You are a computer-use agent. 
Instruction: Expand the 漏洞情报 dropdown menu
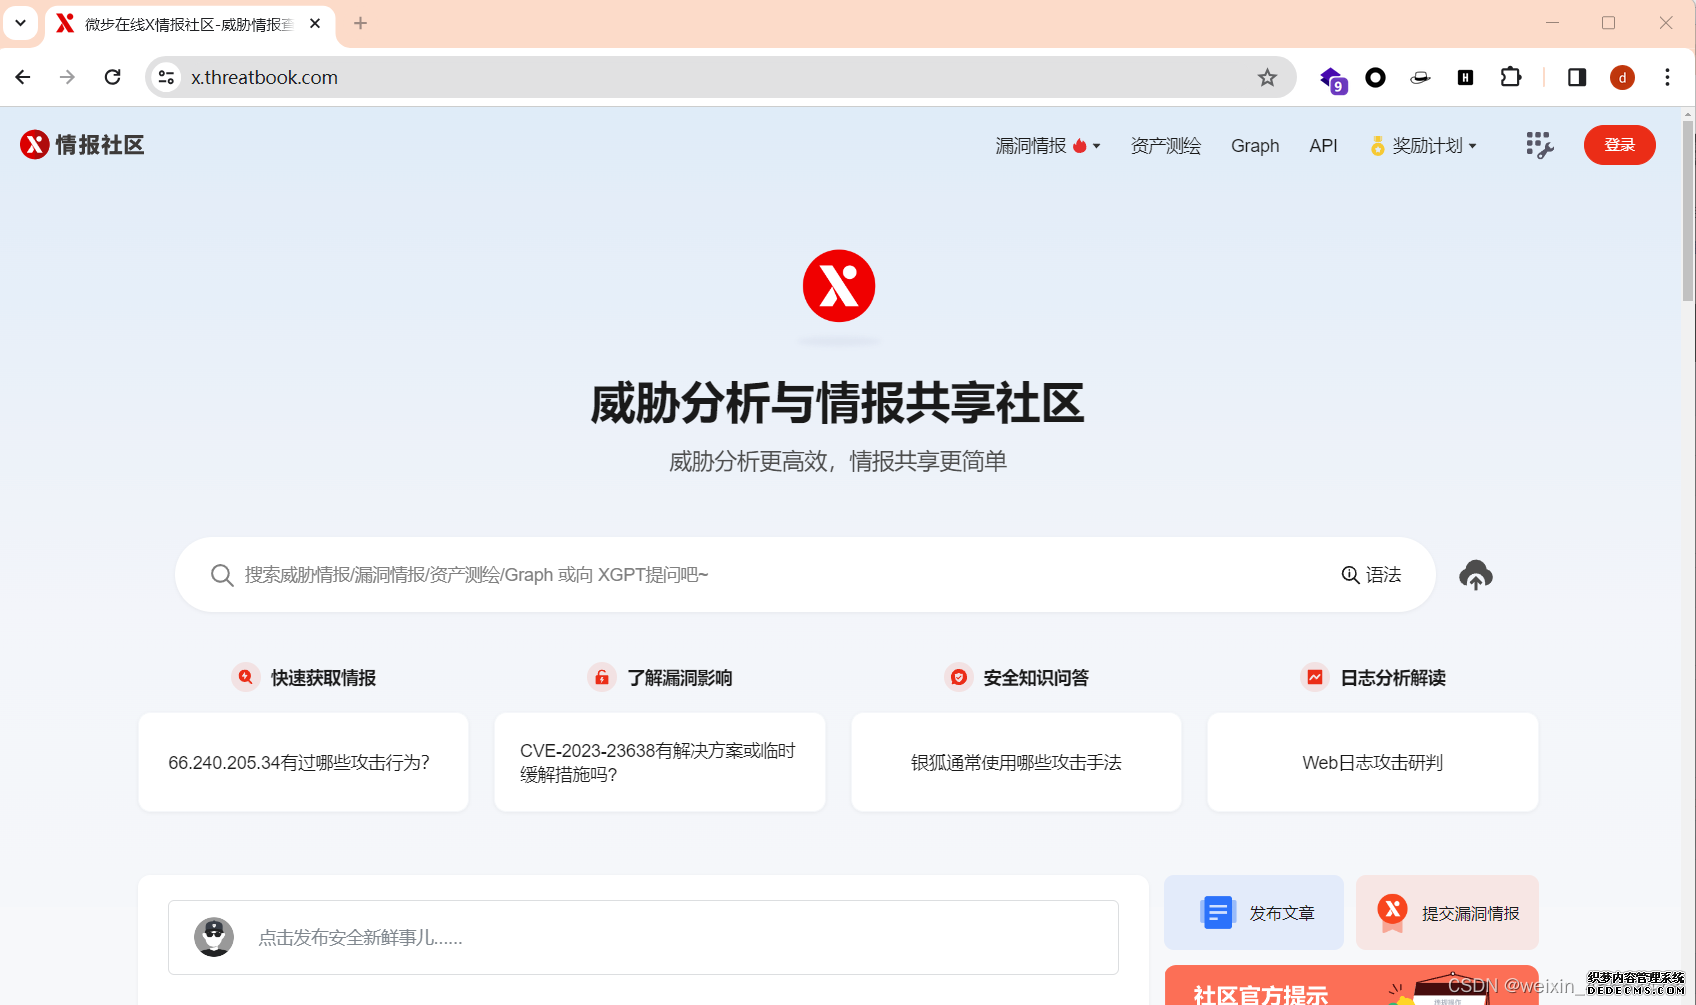coord(1047,146)
